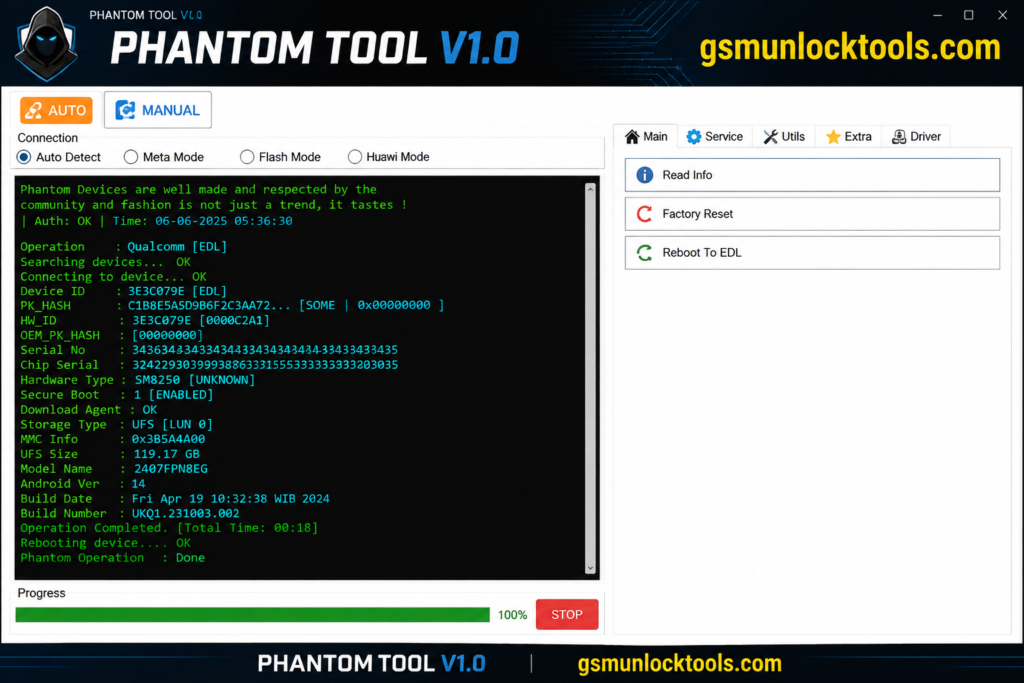
Task: Click the 100% progress percentage label
Action: 513,615
